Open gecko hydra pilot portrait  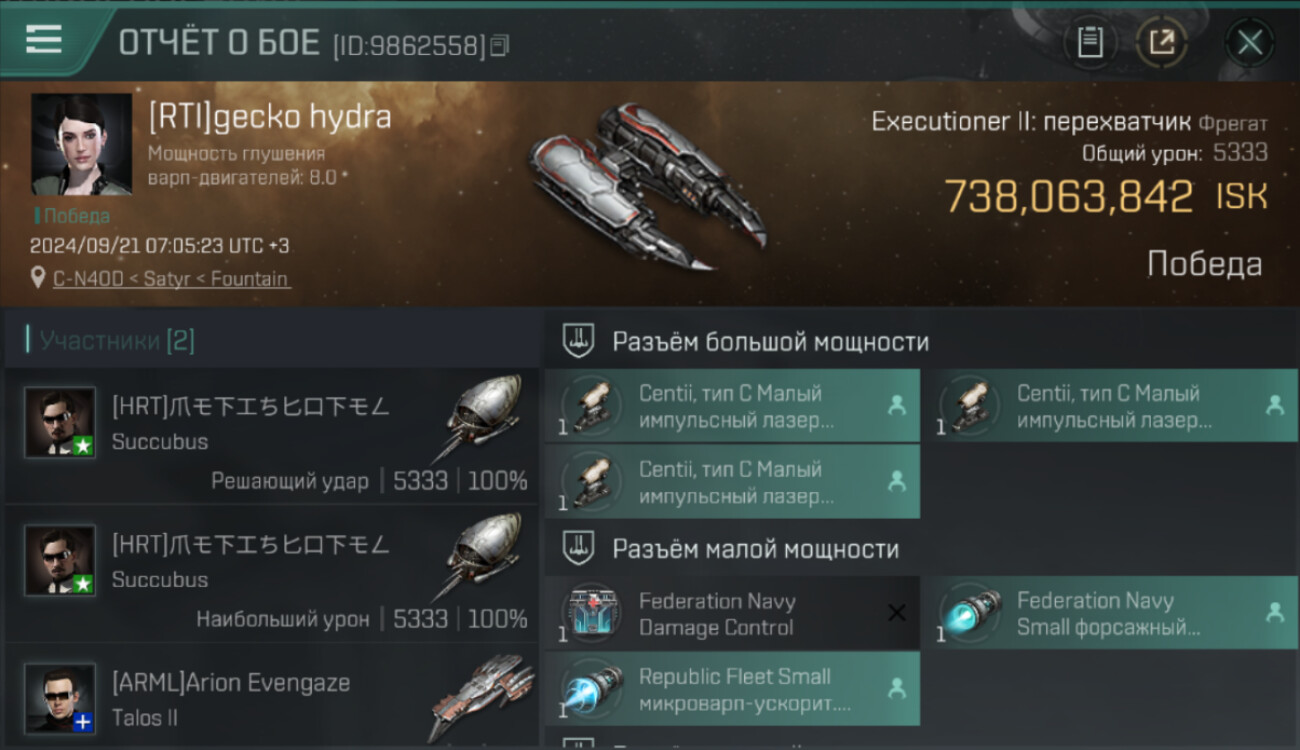click(x=81, y=144)
